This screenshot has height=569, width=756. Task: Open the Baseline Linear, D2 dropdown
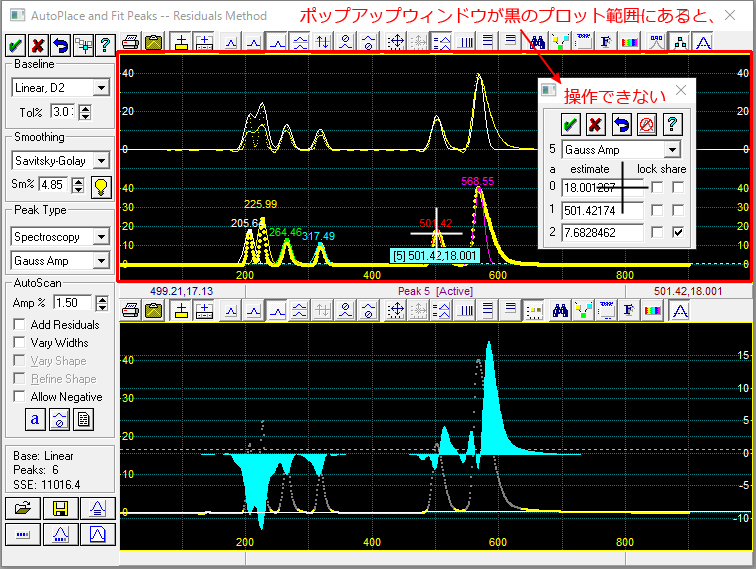pos(100,88)
